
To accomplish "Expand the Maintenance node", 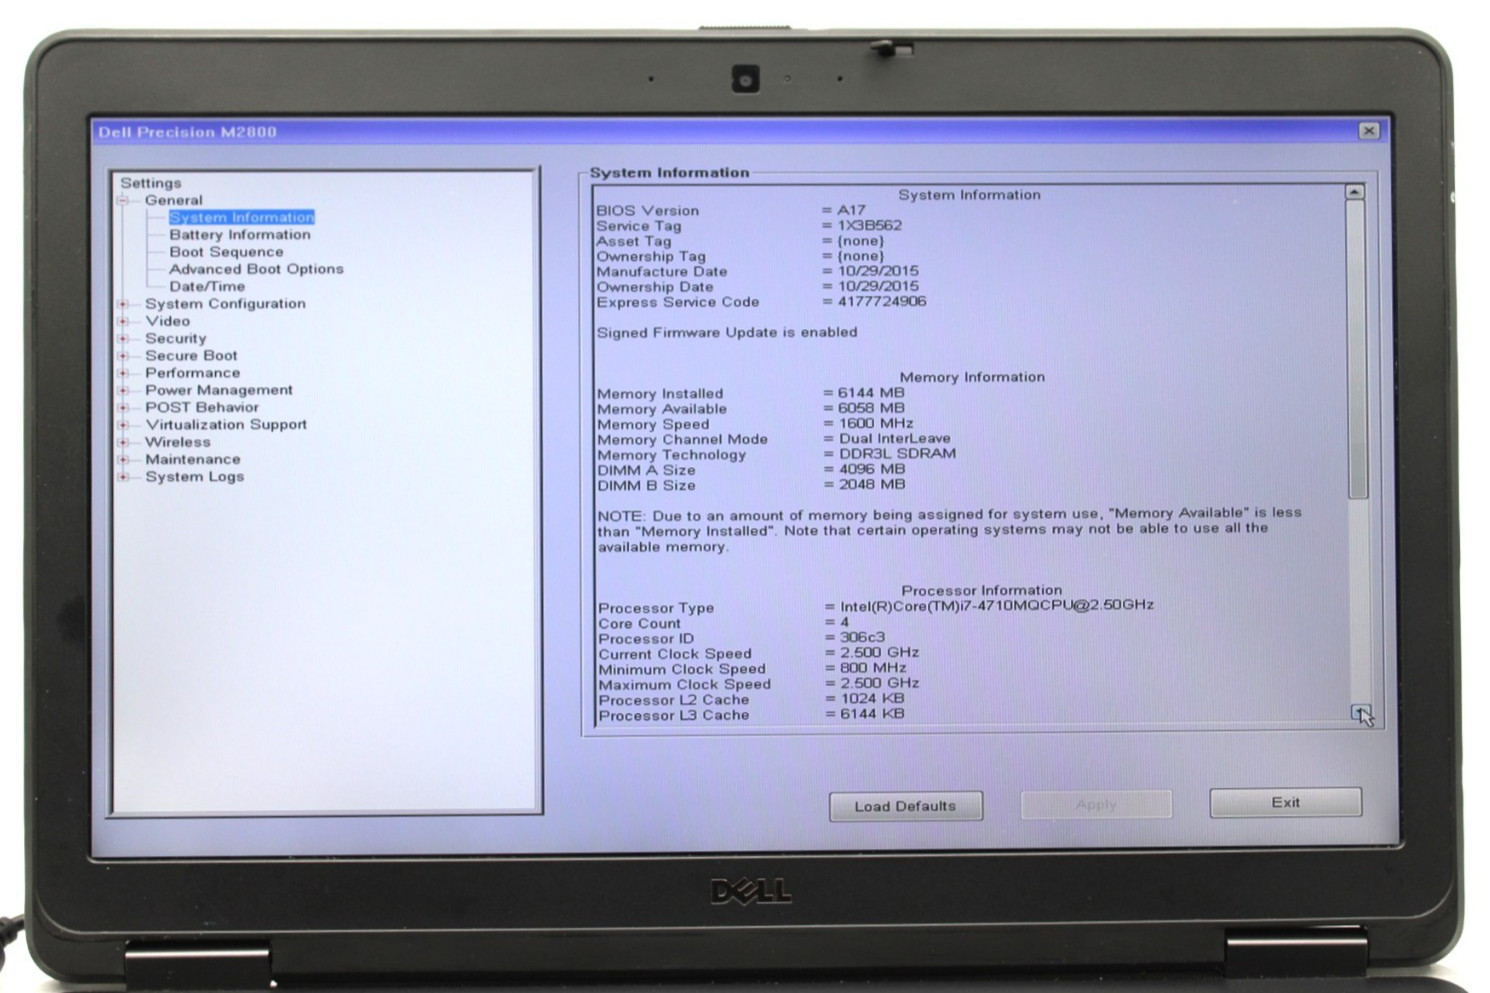I will [124, 460].
